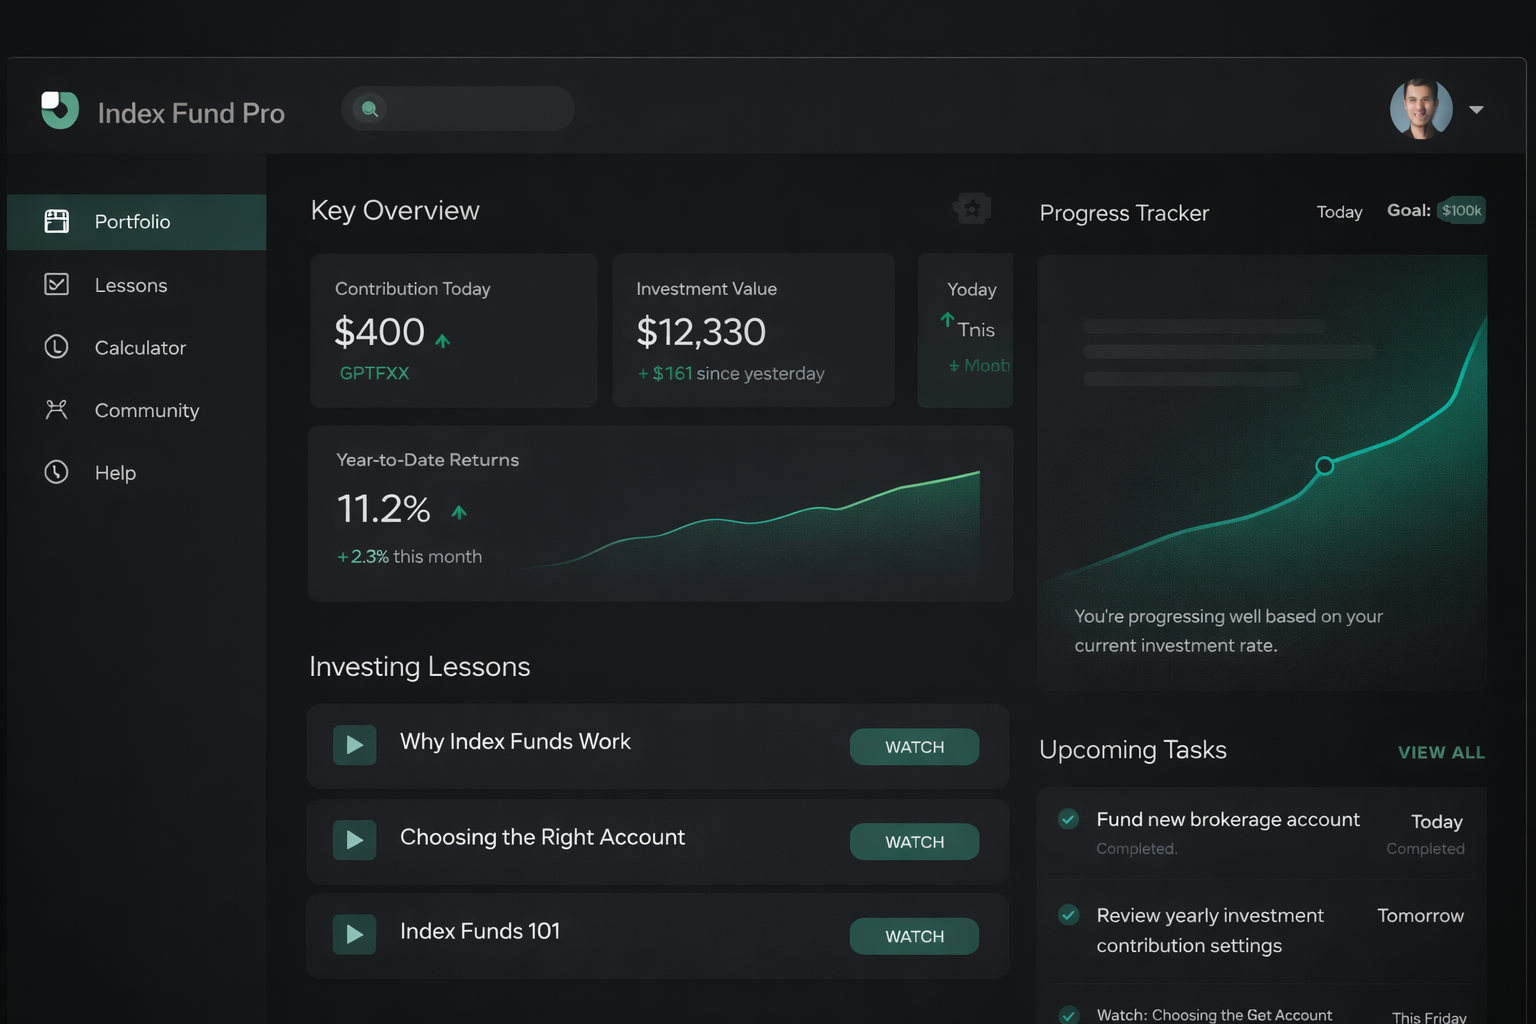Click the Progress Tracker chart marker point
Viewport: 1536px width, 1024px height.
click(x=1324, y=465)
